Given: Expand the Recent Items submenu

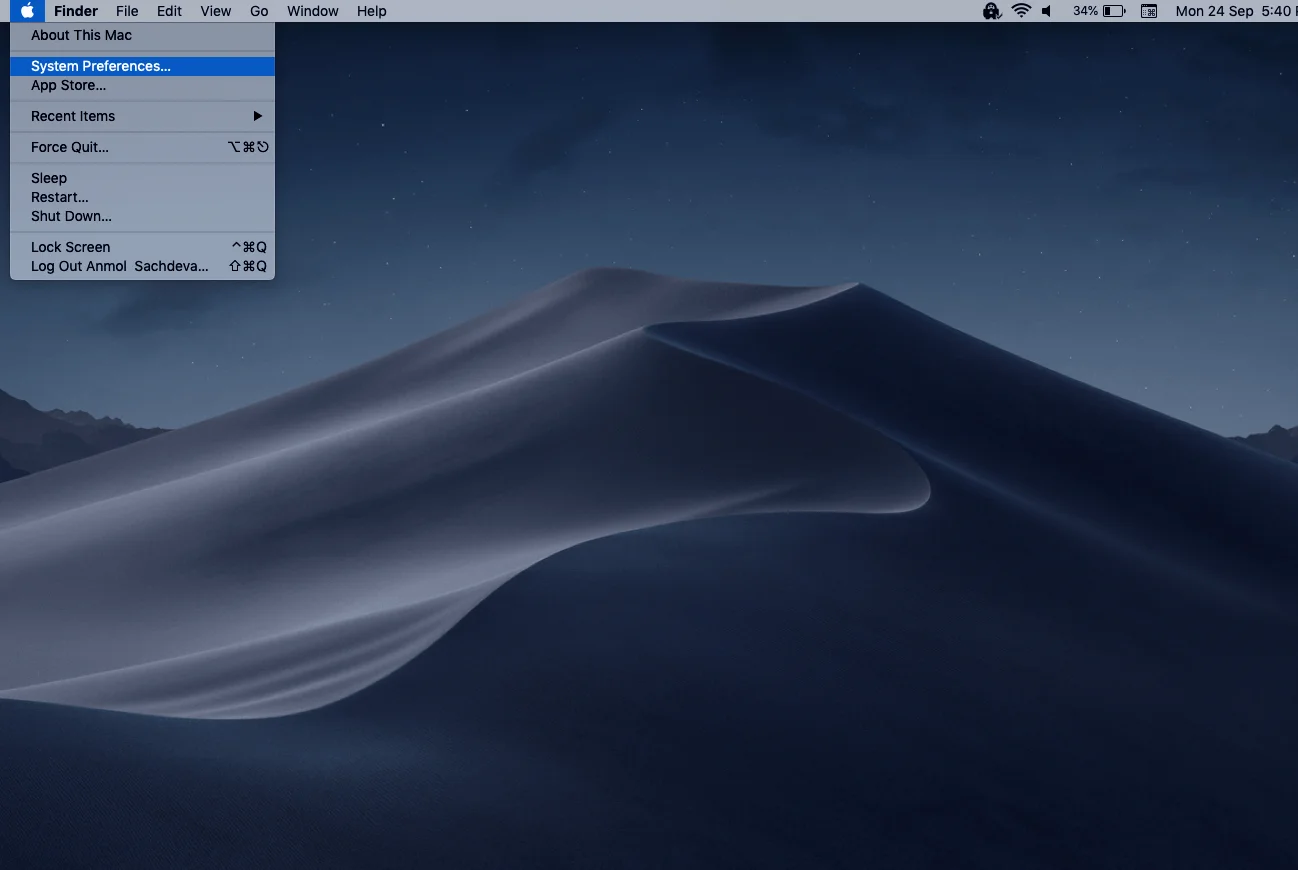Looking at the screenshot, I should (142, 116).
